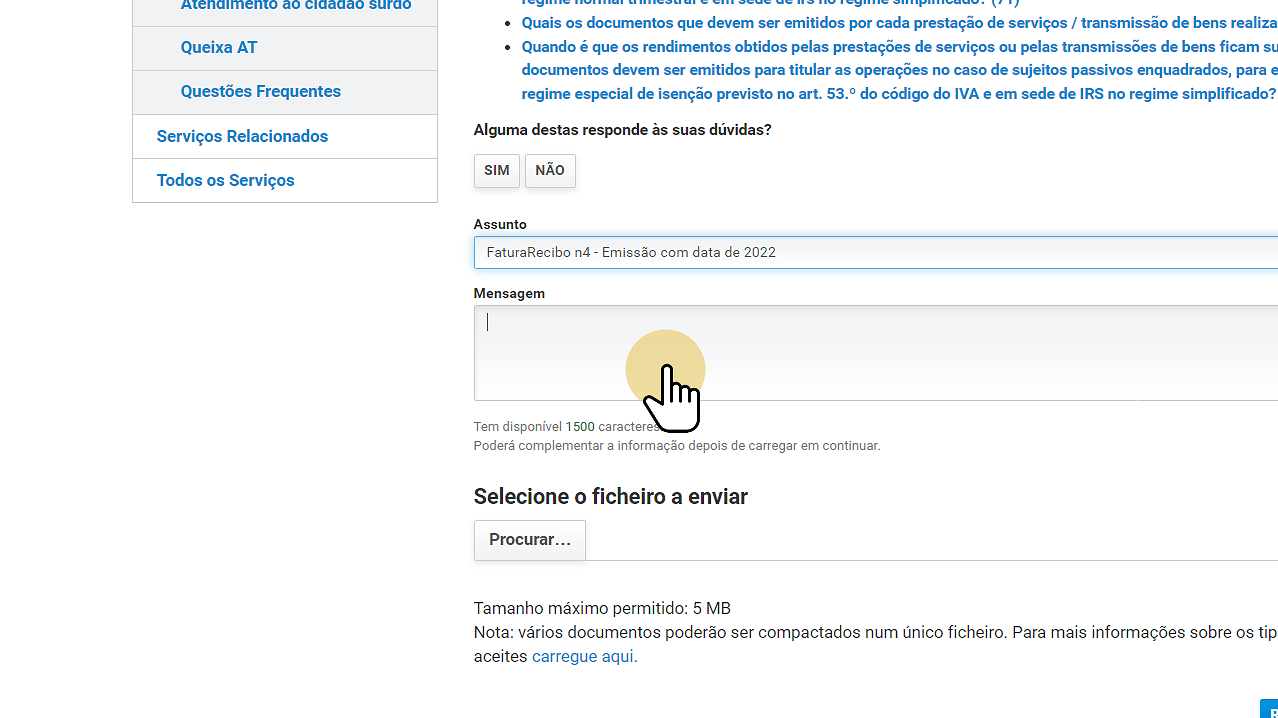This screenshot has height=718, width=1278.
Task: Follow the carregue aqui link
Action: point(582,656)
